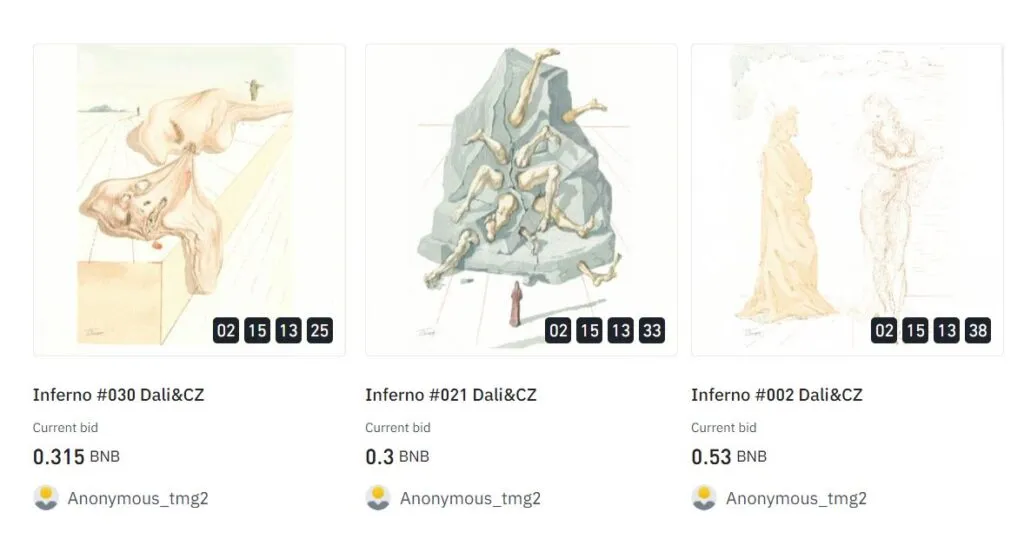Click the countdown timer on Inferno #002
This screenshot has width=1024, height=539.
931,331
